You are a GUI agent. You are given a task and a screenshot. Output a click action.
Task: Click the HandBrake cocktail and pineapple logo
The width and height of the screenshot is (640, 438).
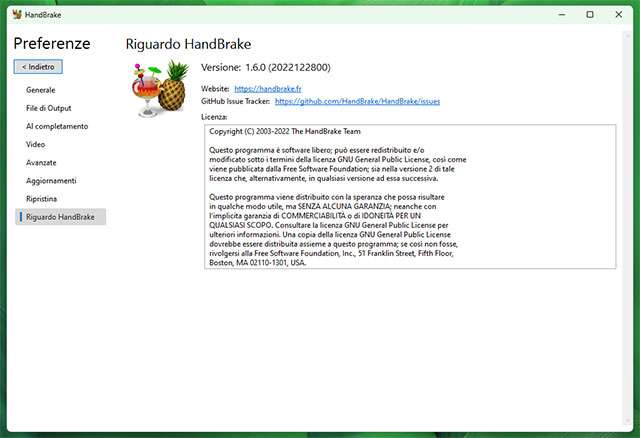point(160,88)
